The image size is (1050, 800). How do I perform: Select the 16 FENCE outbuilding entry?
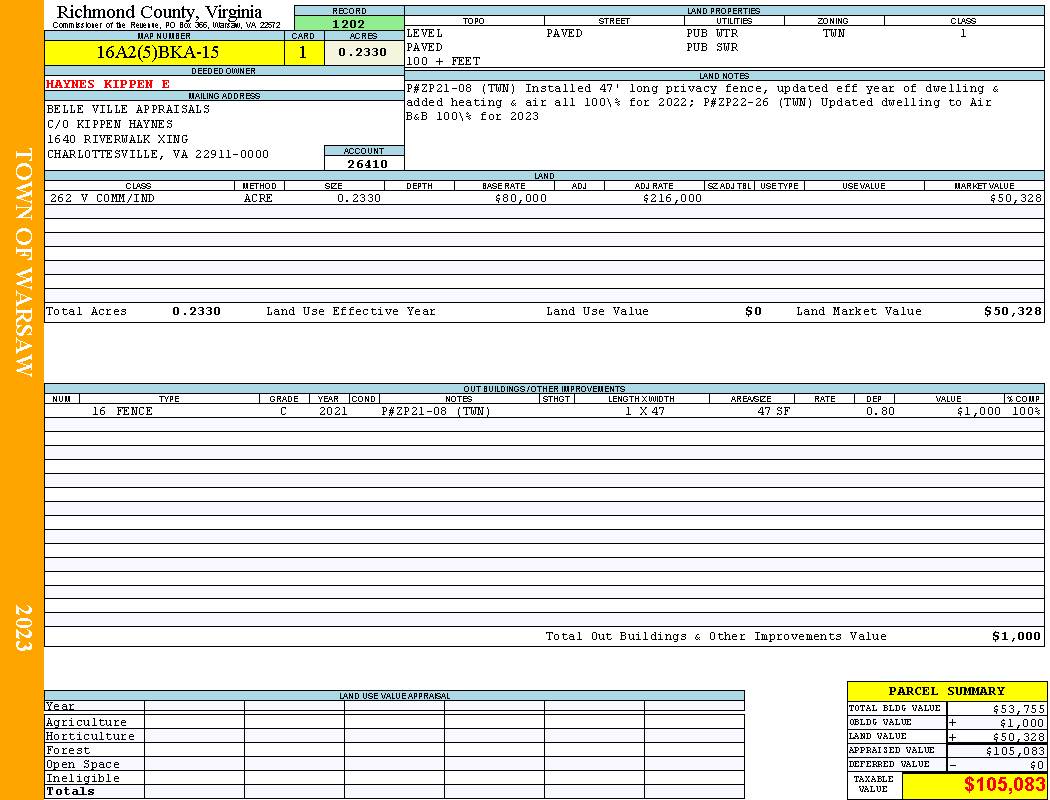(x=122, y=412)
